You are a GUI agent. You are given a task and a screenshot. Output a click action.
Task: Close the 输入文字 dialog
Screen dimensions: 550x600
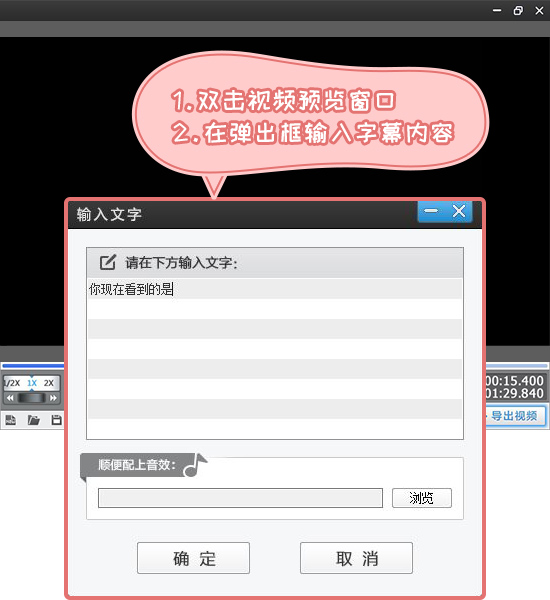tap(459, 211)
